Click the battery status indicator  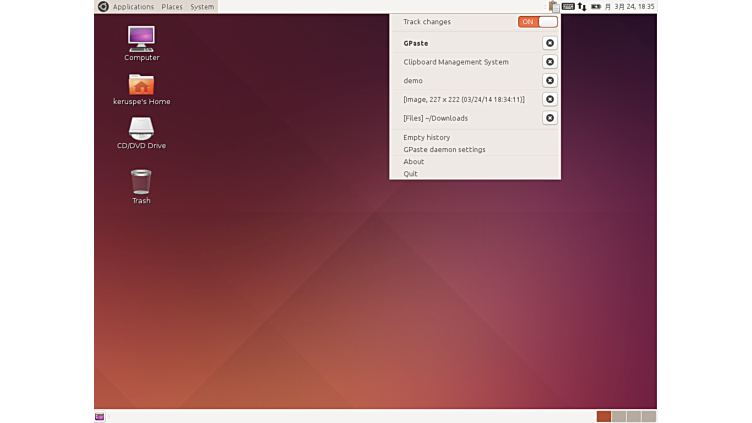click(596, 7)
